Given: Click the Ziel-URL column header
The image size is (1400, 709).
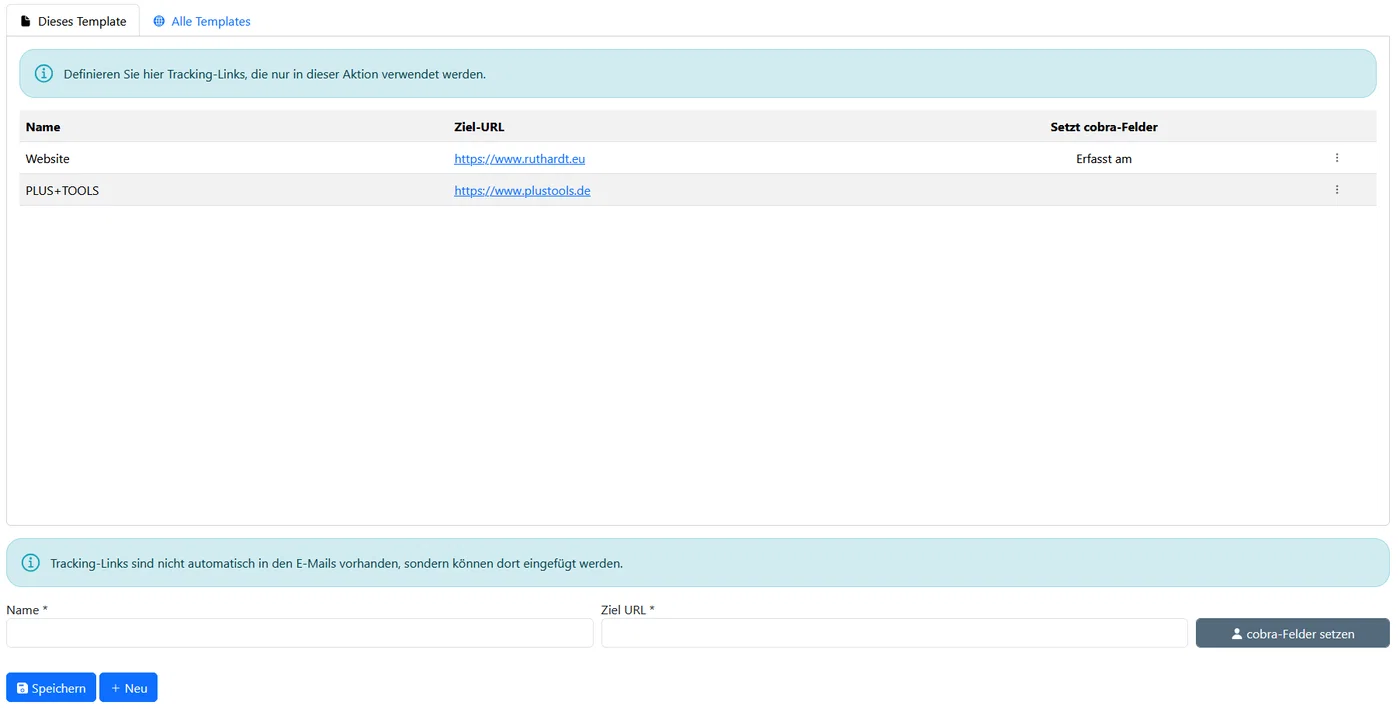Looking at the screenshot, I should [479, 127].
